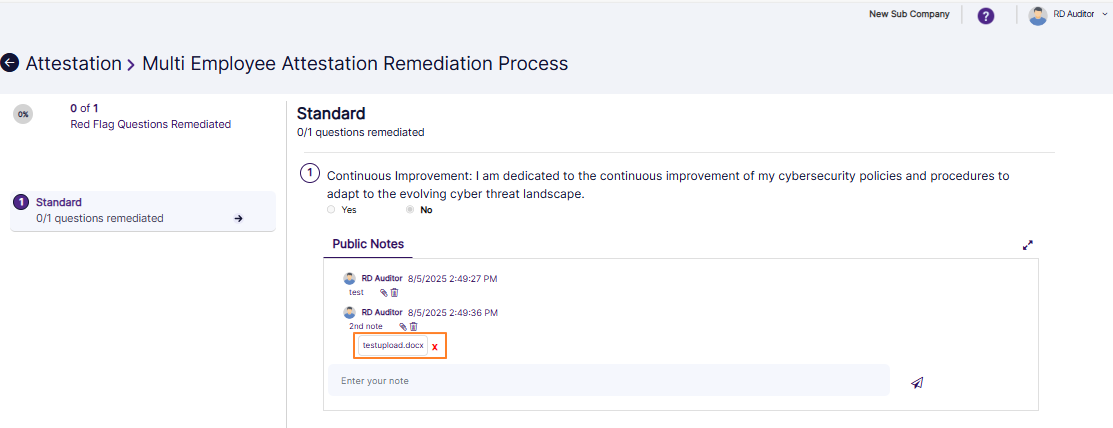This screenshot has height=428, width=1113.
Task: Delete "2nd note" using its trash icon
Action: [x=413, y=327]
